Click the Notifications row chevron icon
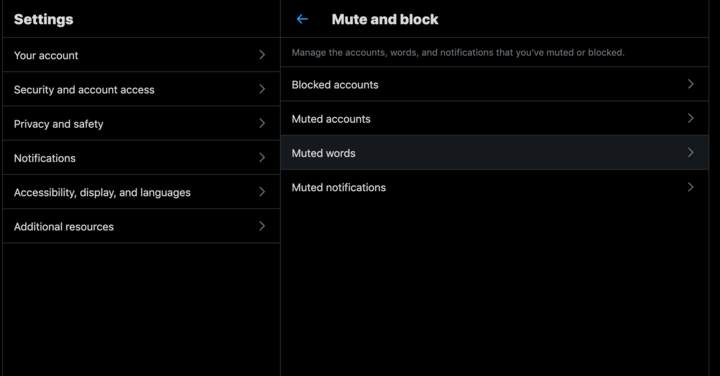The width and height of the screenshot is (720, 376). tap(262, 157)
